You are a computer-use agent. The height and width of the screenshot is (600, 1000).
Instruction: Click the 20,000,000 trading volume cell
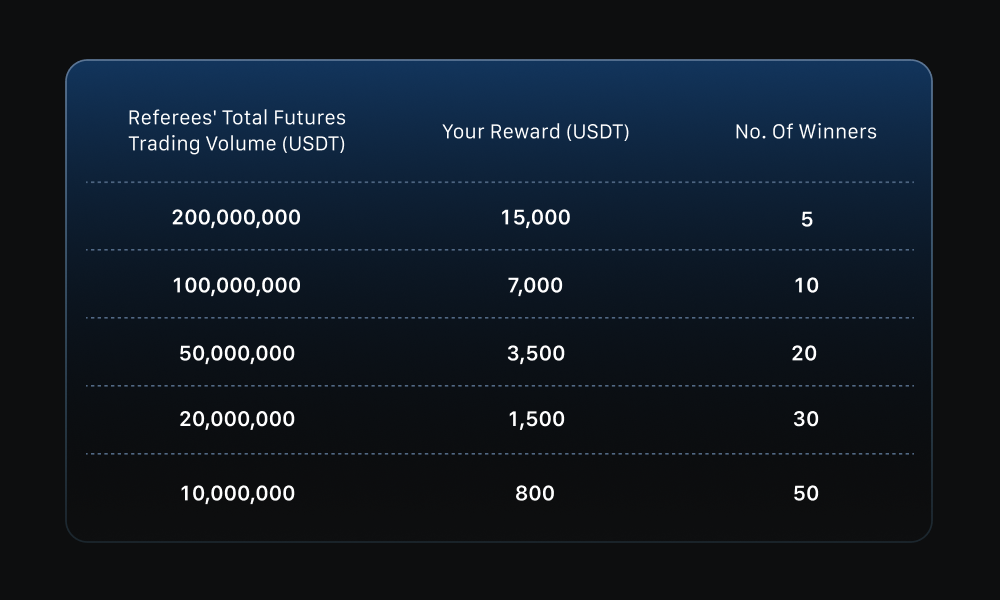[x=237, y=419]
